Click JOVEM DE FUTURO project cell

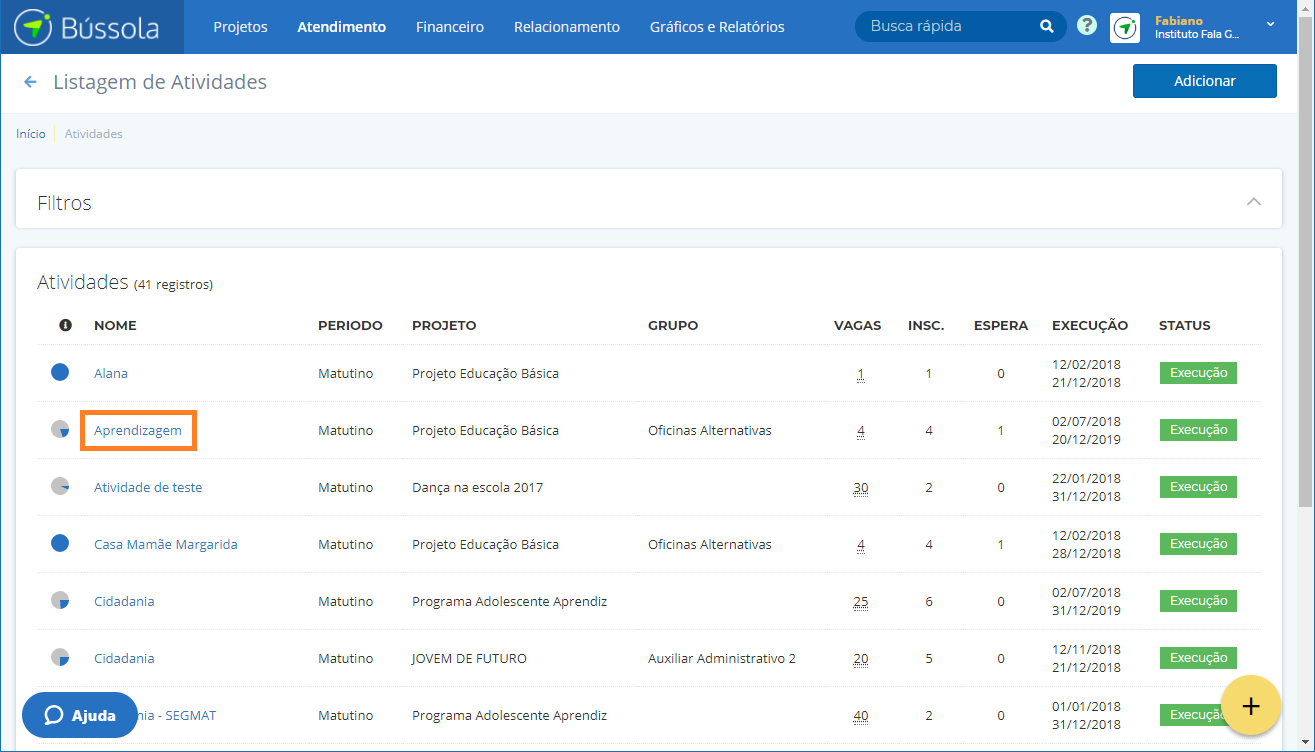(469, 658)
